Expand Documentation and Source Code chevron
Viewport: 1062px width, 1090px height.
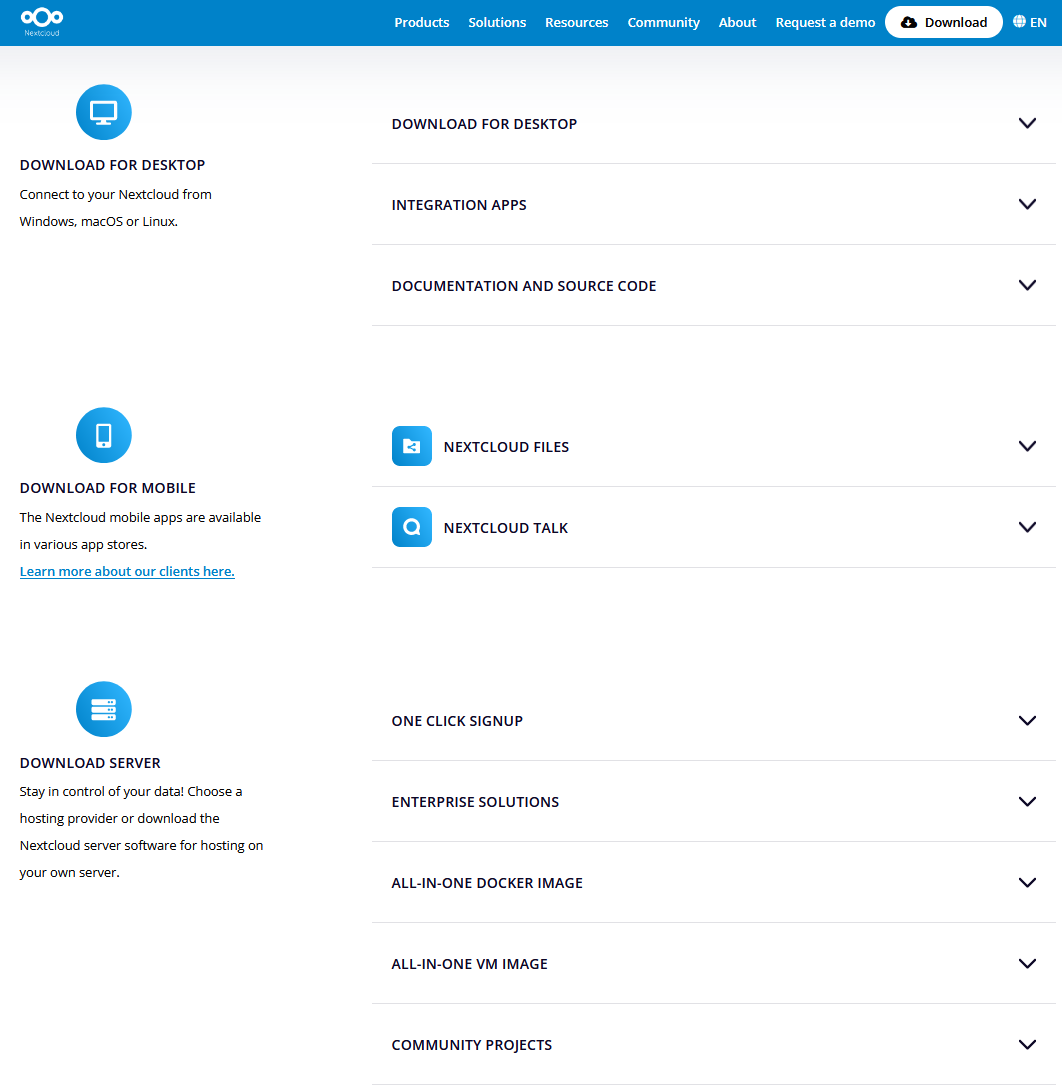tap(1027, 285)
